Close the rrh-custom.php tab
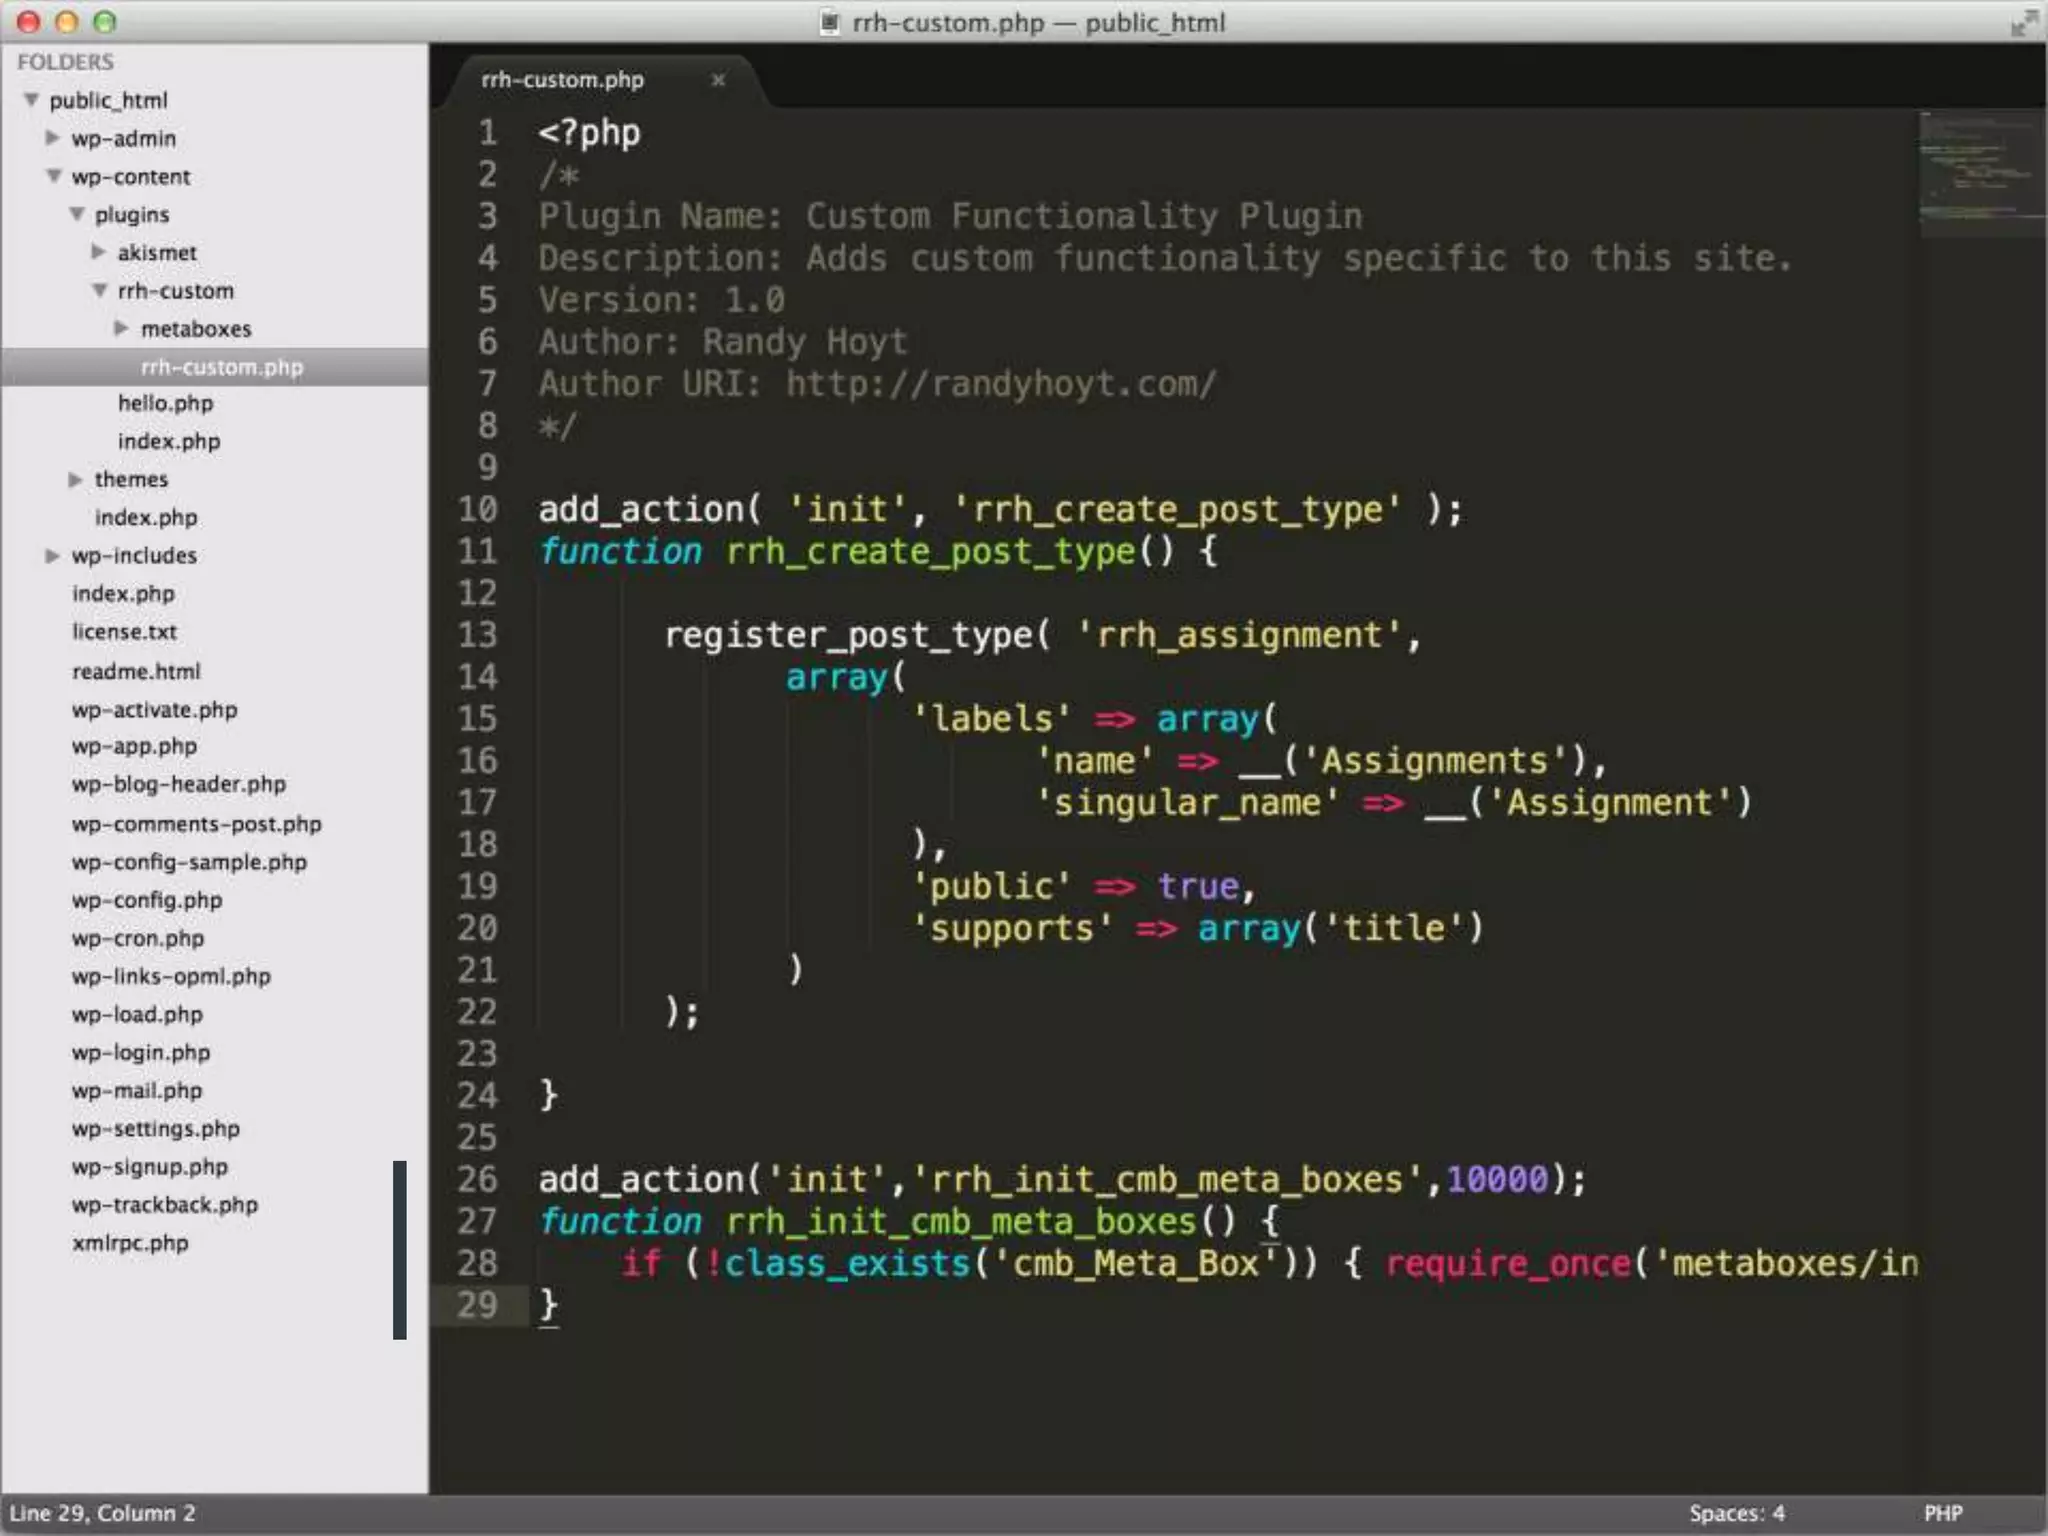The width and height of the screenshot is (2048, 1536). (x=718, y=80)
